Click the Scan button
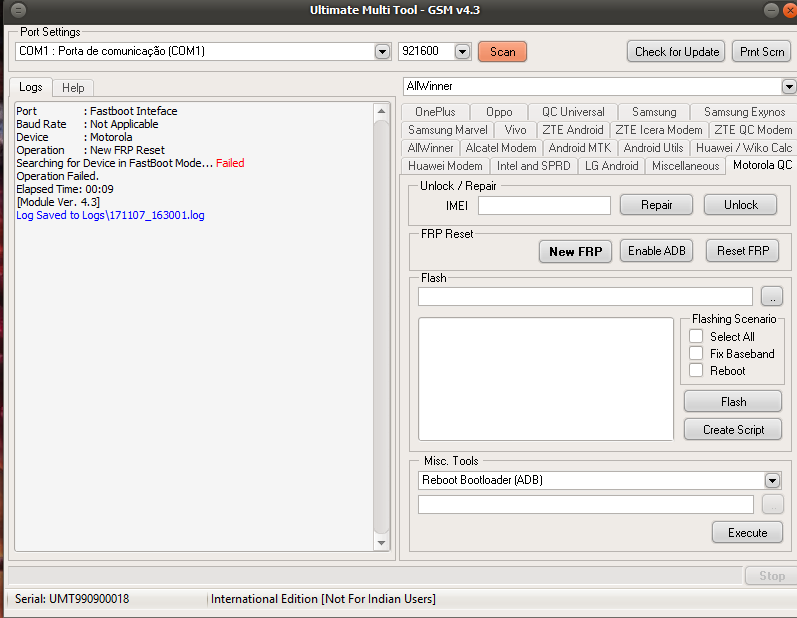The height and width of the screenshot is (618, 797). 502,52
